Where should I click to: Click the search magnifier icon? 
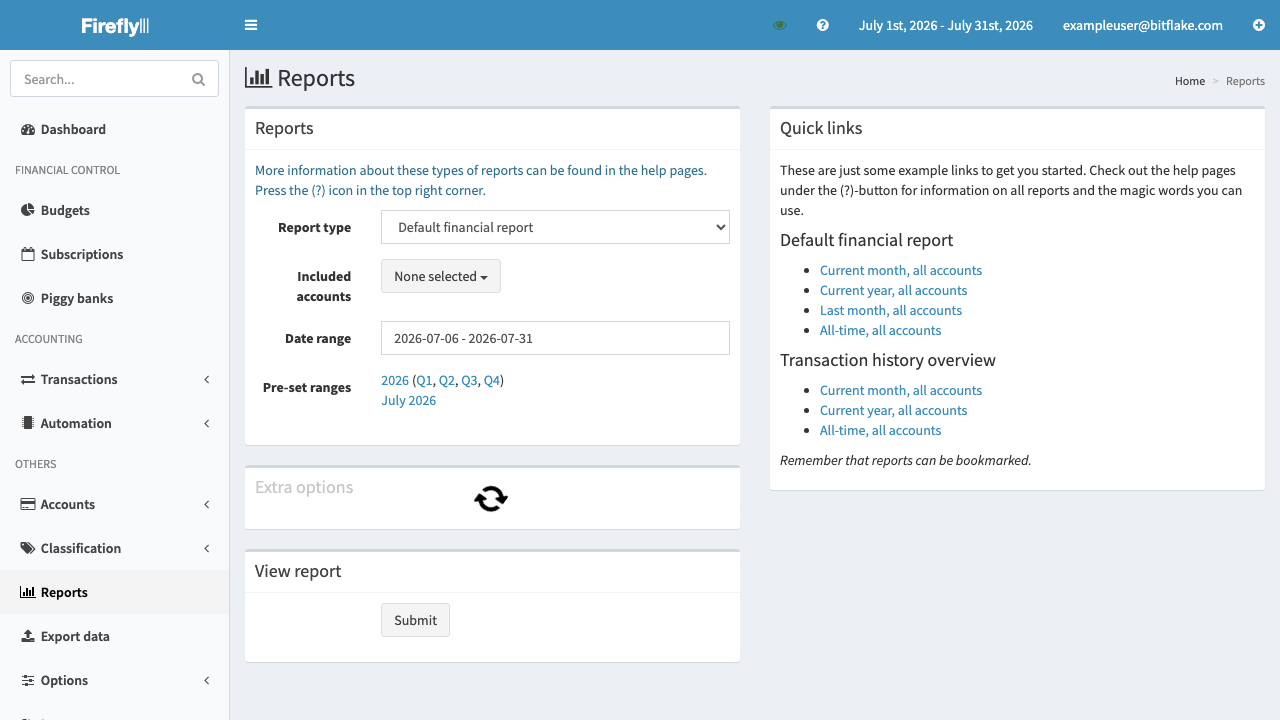(198, 79)
